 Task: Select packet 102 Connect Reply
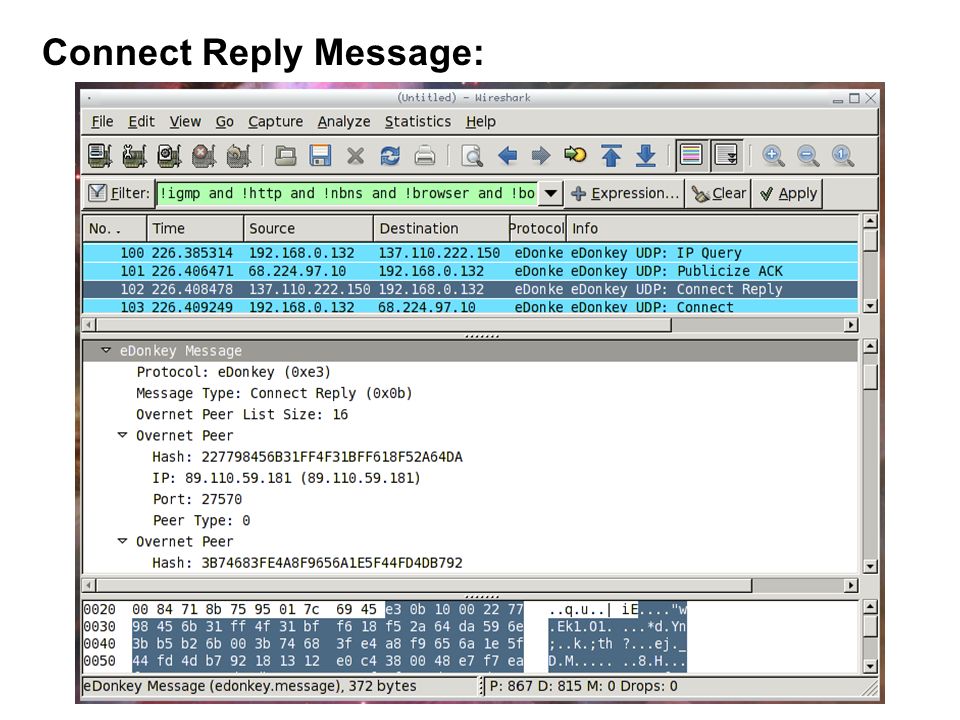click(x=470, y=290)
